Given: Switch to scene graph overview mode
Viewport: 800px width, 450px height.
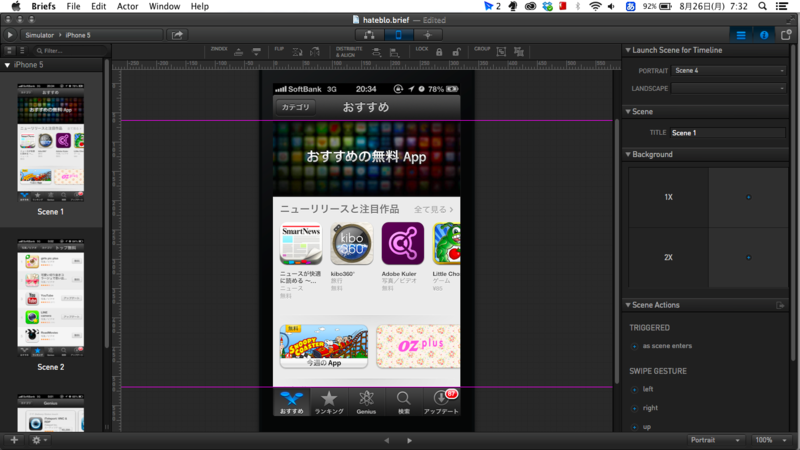Looking at the screenshot, I should (x=369, y=35).
